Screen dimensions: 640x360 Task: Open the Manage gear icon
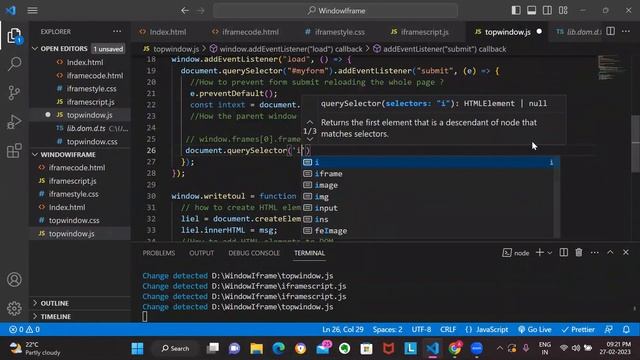[x=14, y=308]
